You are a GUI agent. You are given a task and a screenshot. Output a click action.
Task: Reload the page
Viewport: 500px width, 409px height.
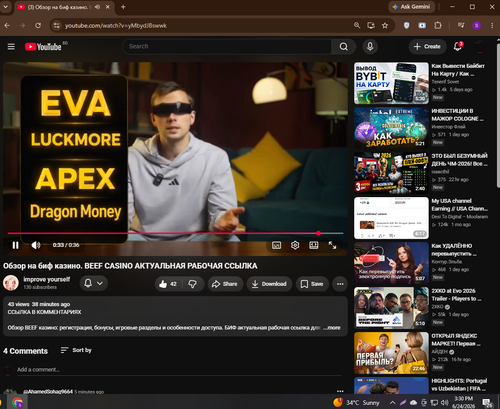[38, 26]
